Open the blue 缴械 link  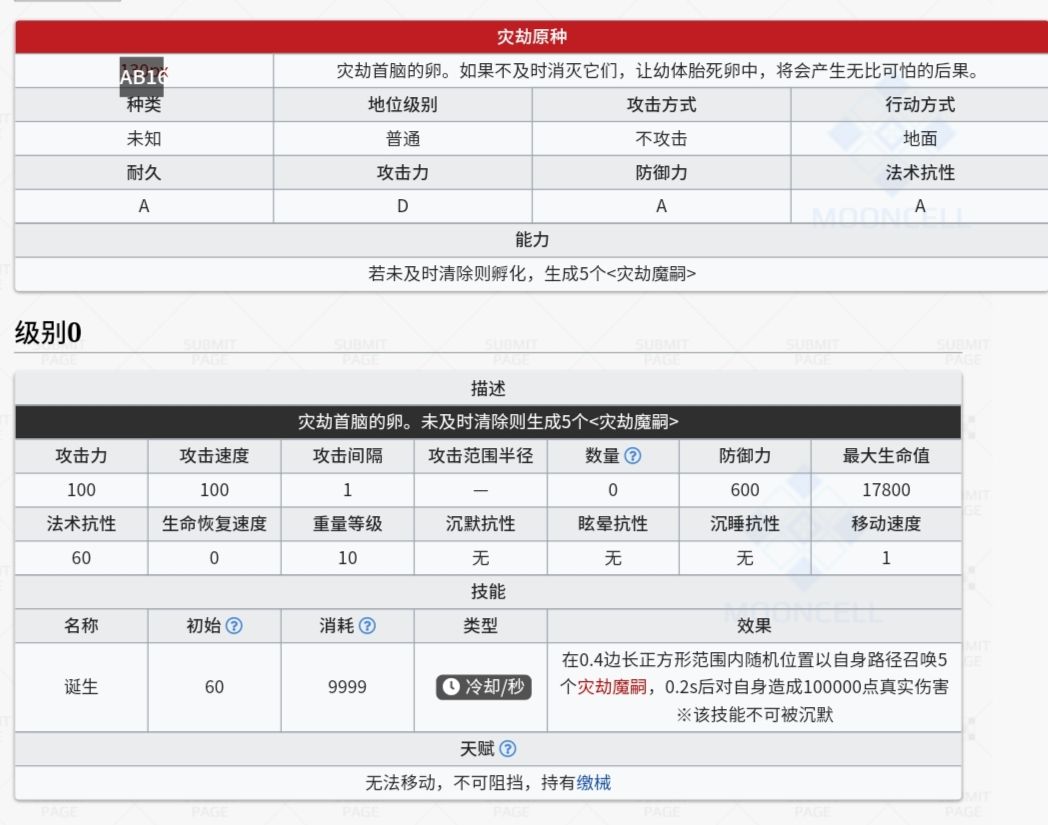click(x=594, y=783)
